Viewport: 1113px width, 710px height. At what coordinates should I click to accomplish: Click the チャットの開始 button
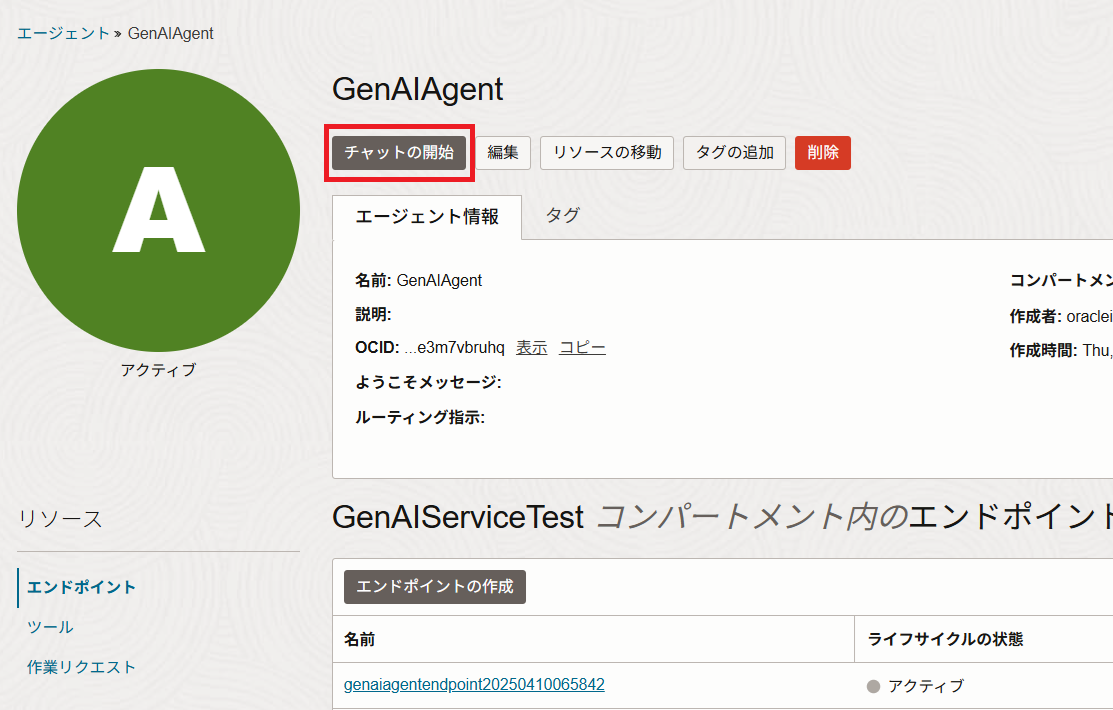point(399,153)
